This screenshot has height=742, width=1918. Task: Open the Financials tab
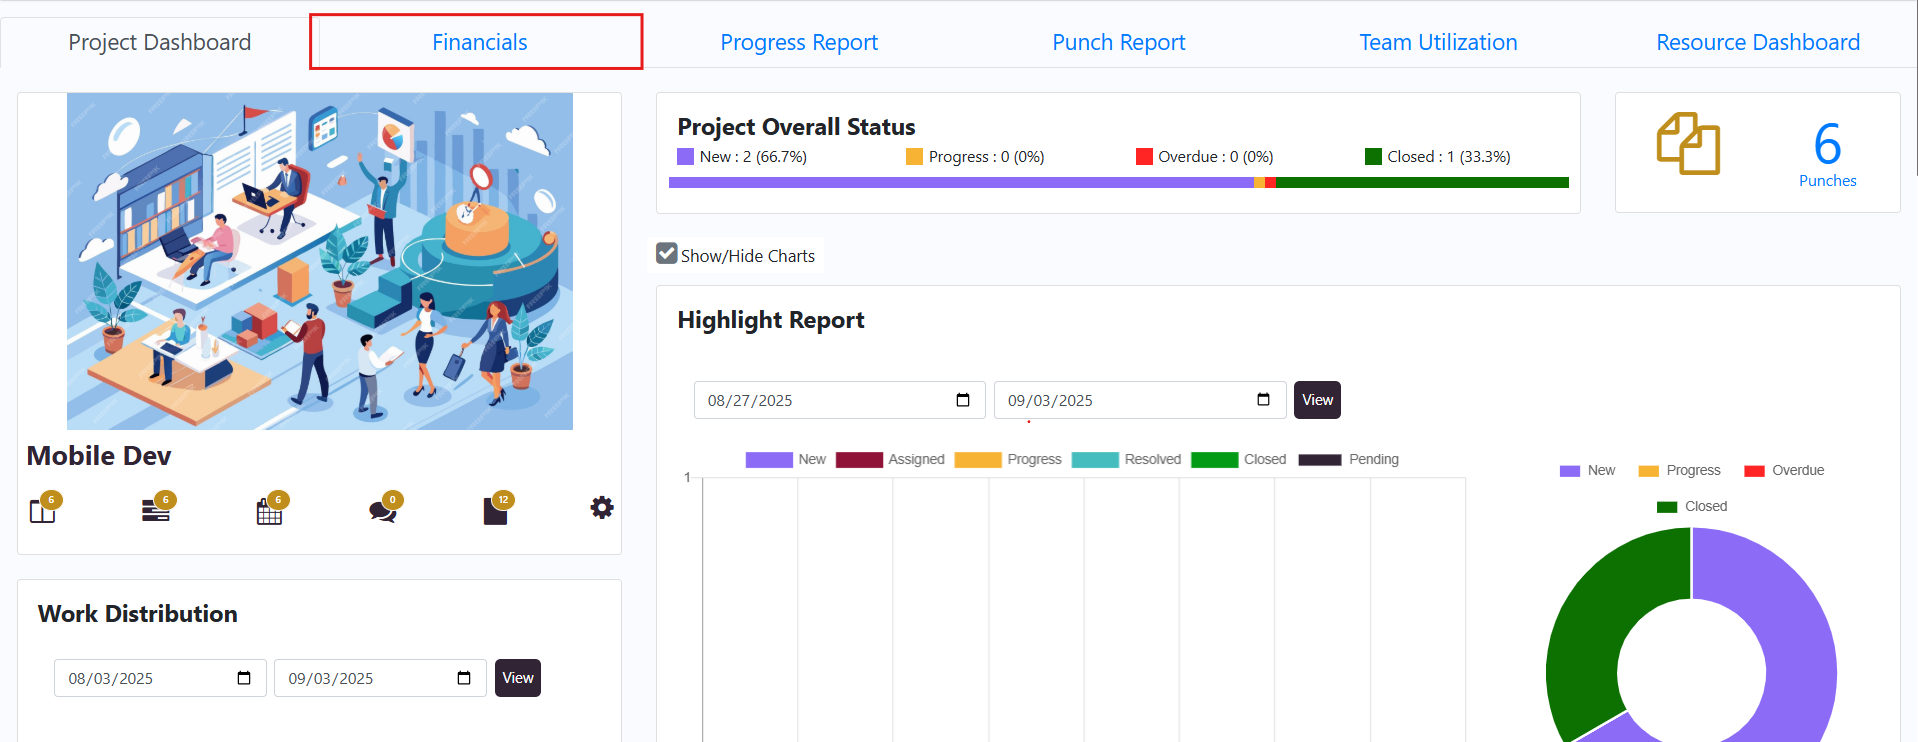[x=480, y=42]
